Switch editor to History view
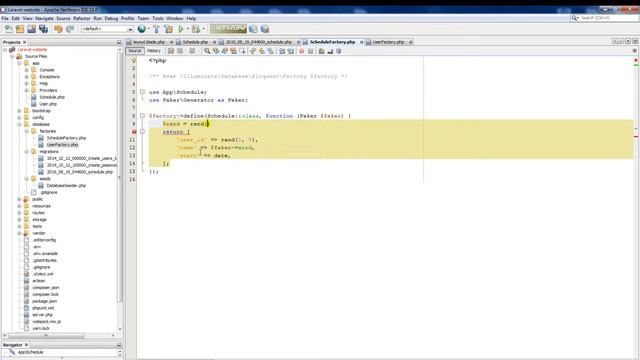Viewport: 640px width, 360px height. [x=153, y=51]
